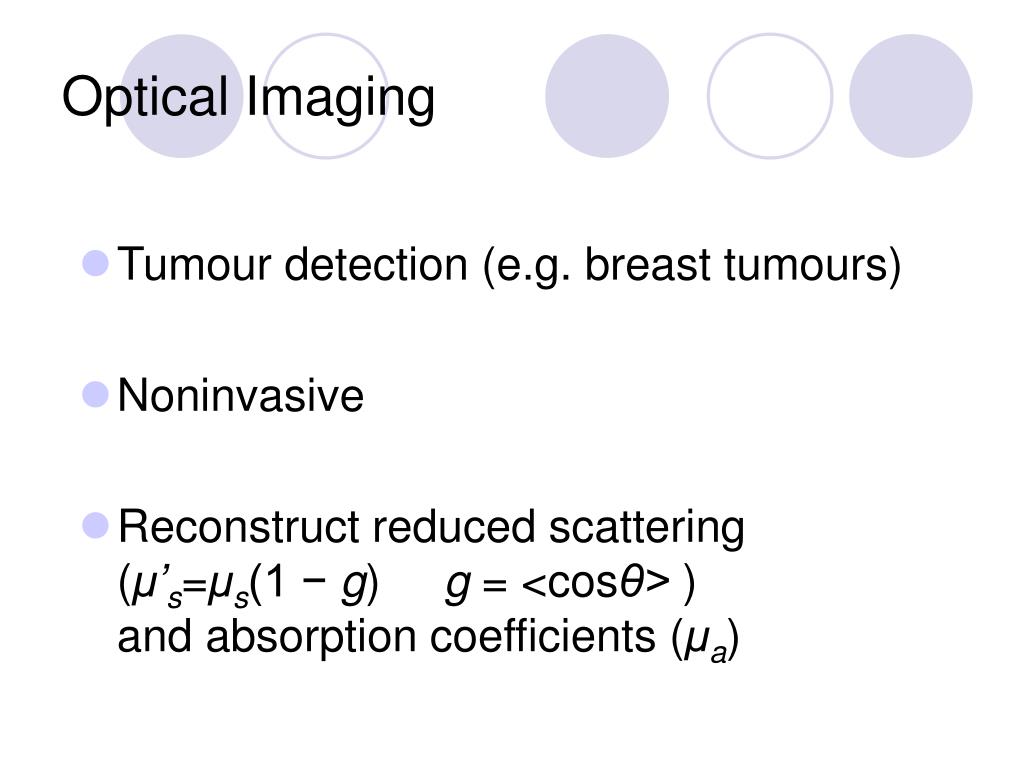The width and height of the screenshot is (1024, 768).
Task: Click the μ's=μs(1 − g) formula
Action: pyautogui.click(x=248, y=584)
